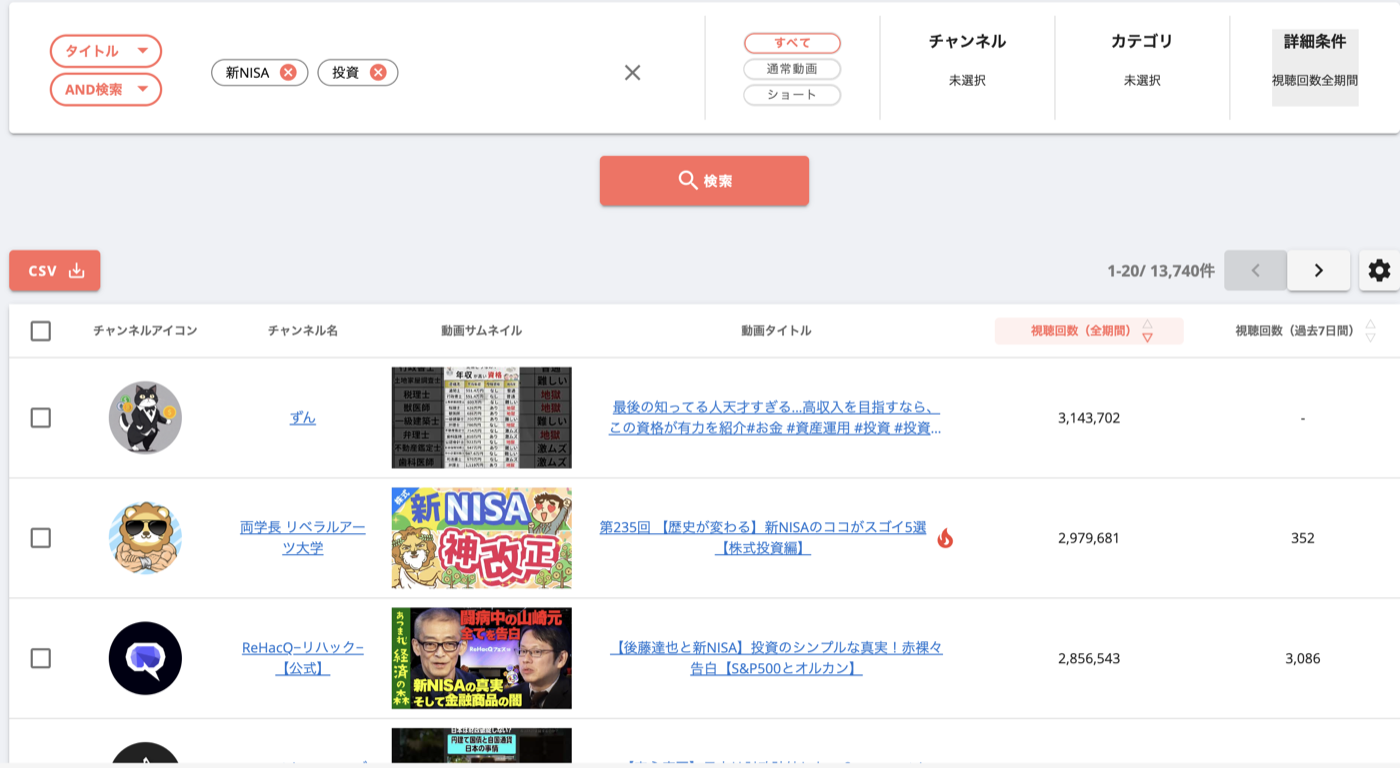This screenshot has height=768, width=1400.
Task: Select 通常動画 video type filter
Action: tap(792, 69)
